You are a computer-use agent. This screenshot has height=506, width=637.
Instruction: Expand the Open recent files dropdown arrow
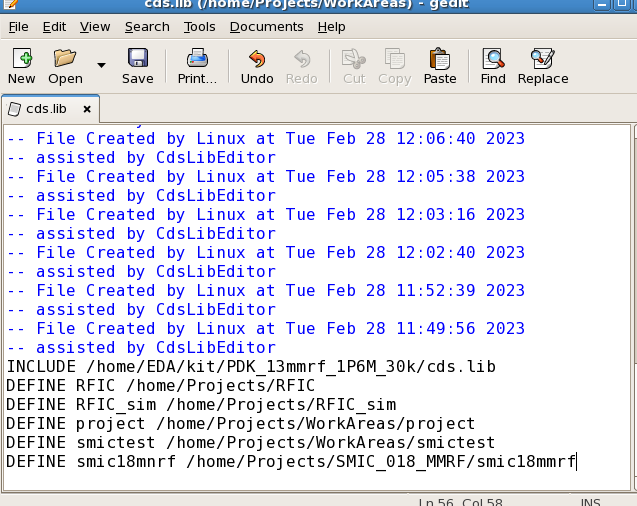[101, 66]
